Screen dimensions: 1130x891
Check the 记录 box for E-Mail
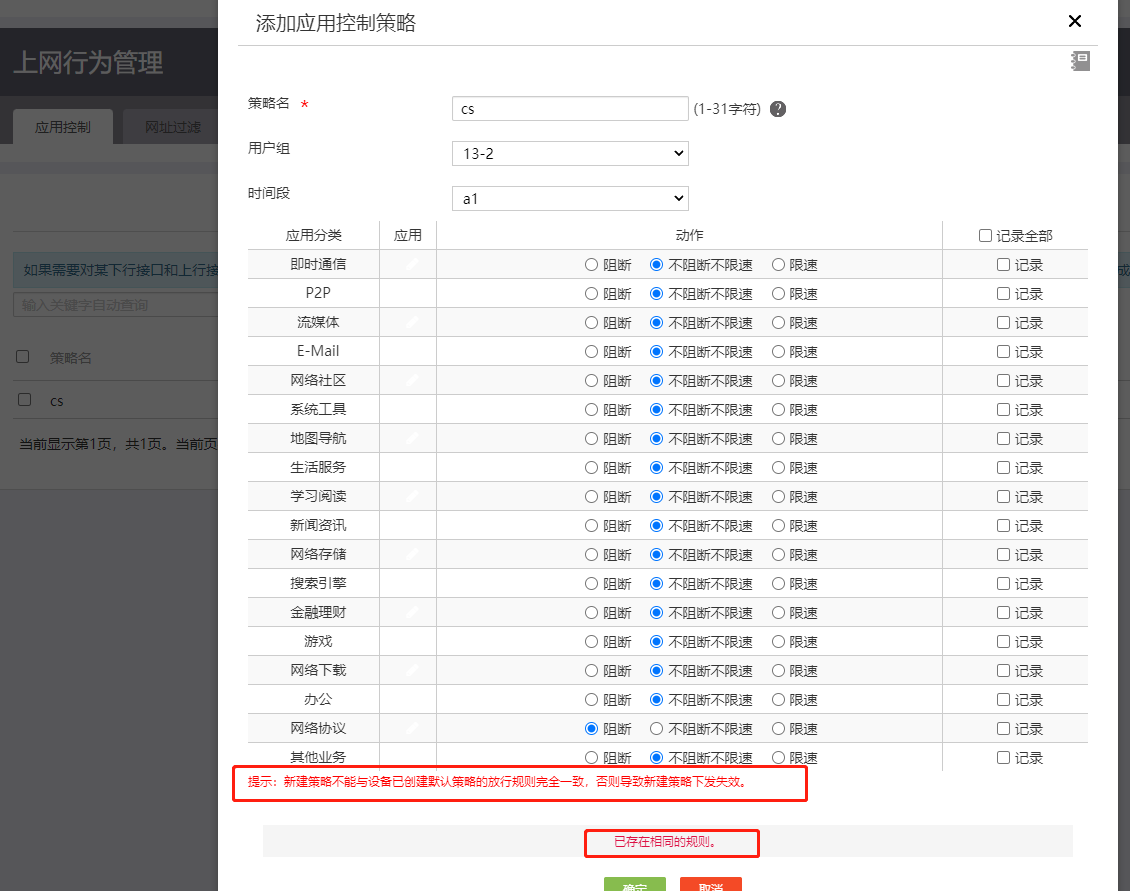tap(1003, 351)
